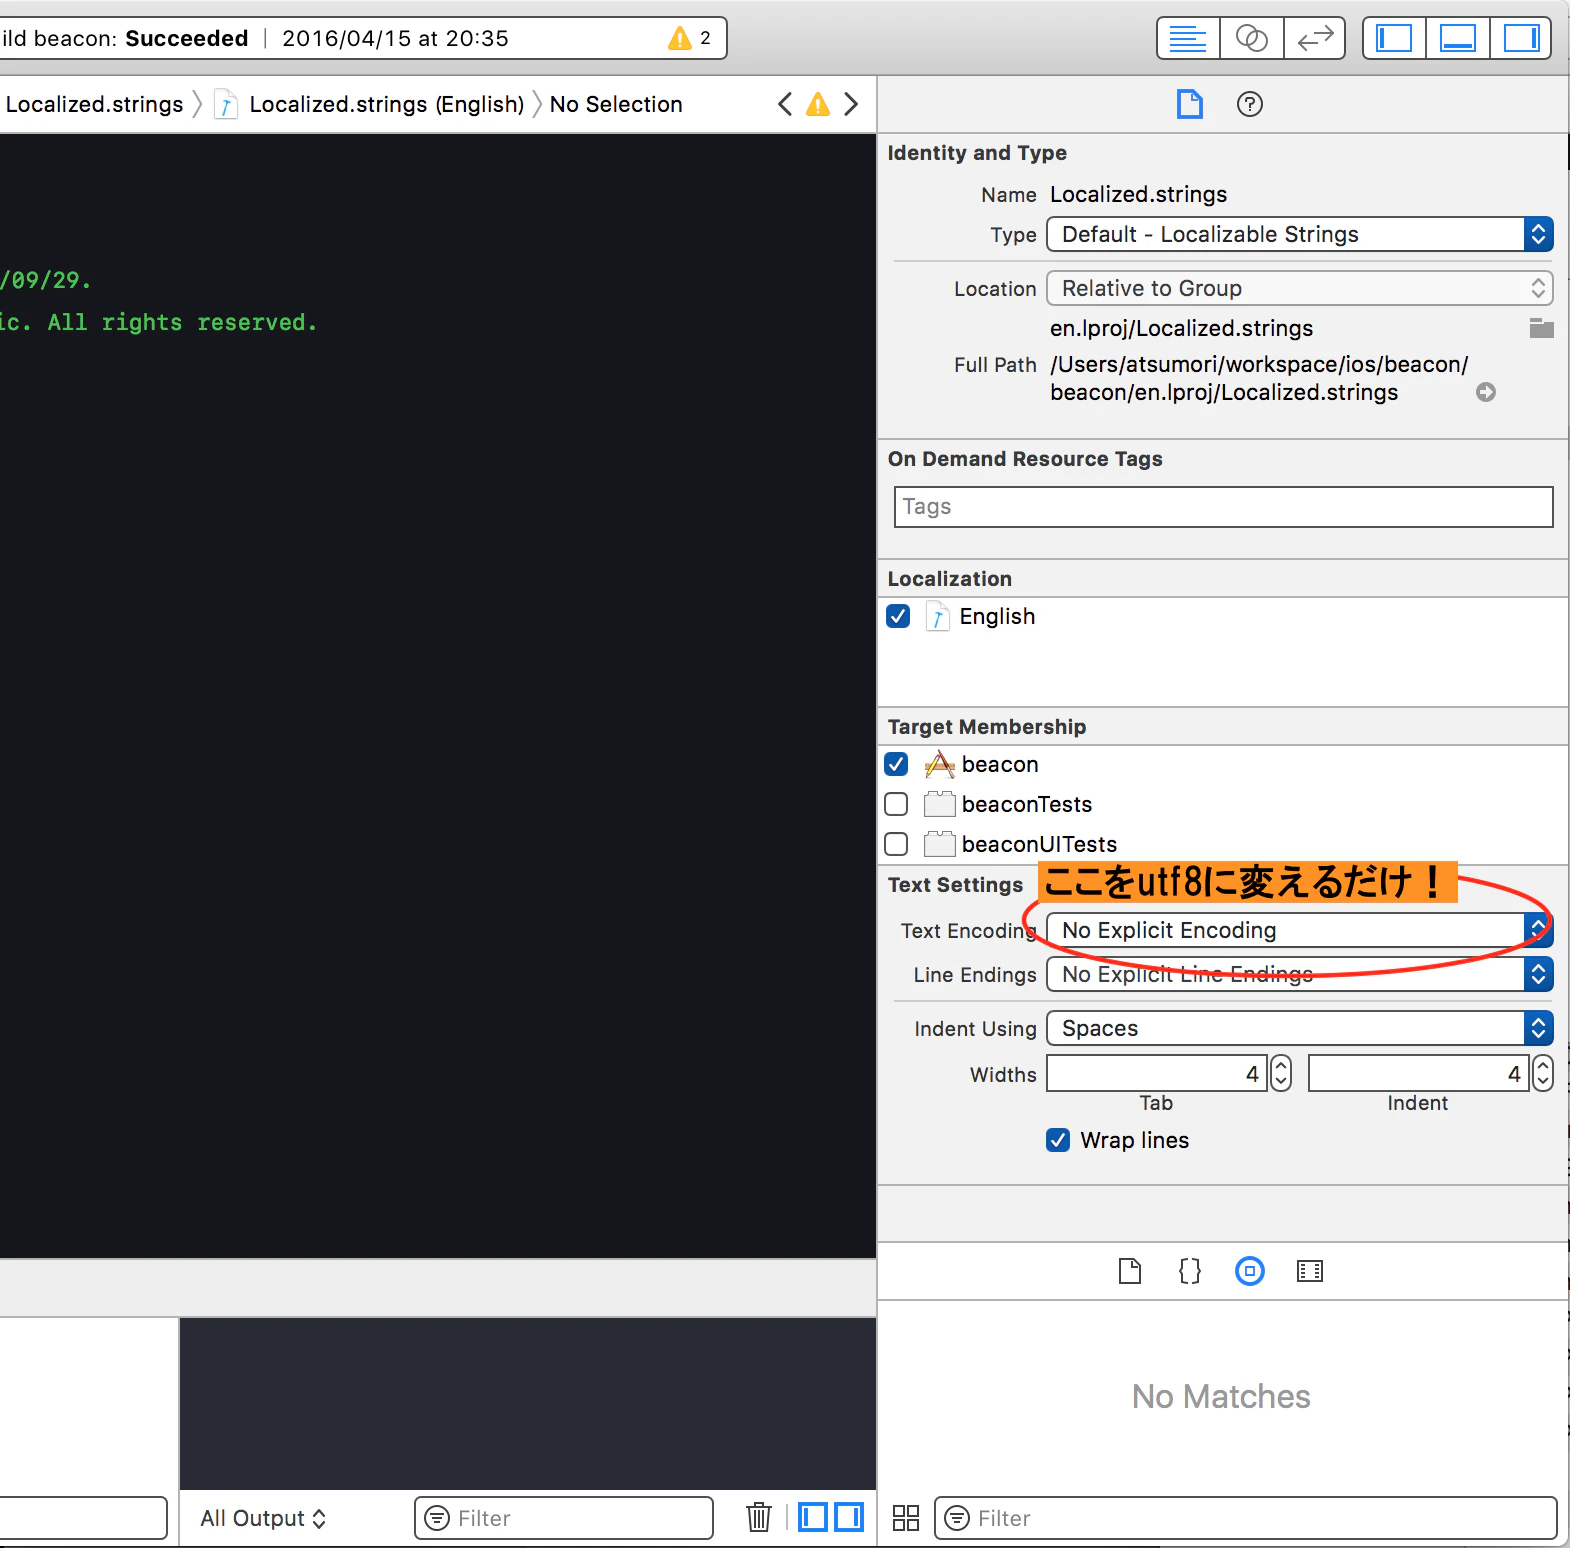Click the Tags input field
This screenshot has width=1570, height=1548.
pos(1223,507)
